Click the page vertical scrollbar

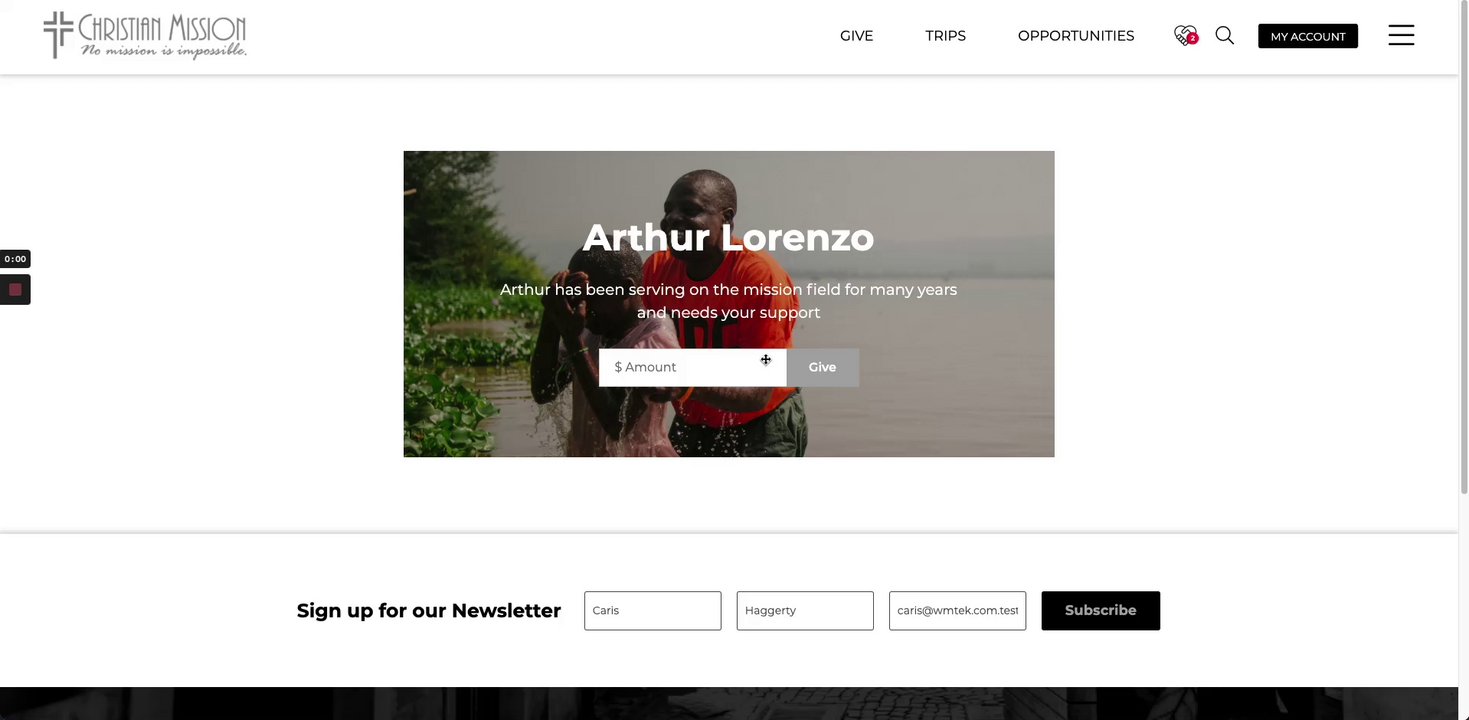[1463, 360]
